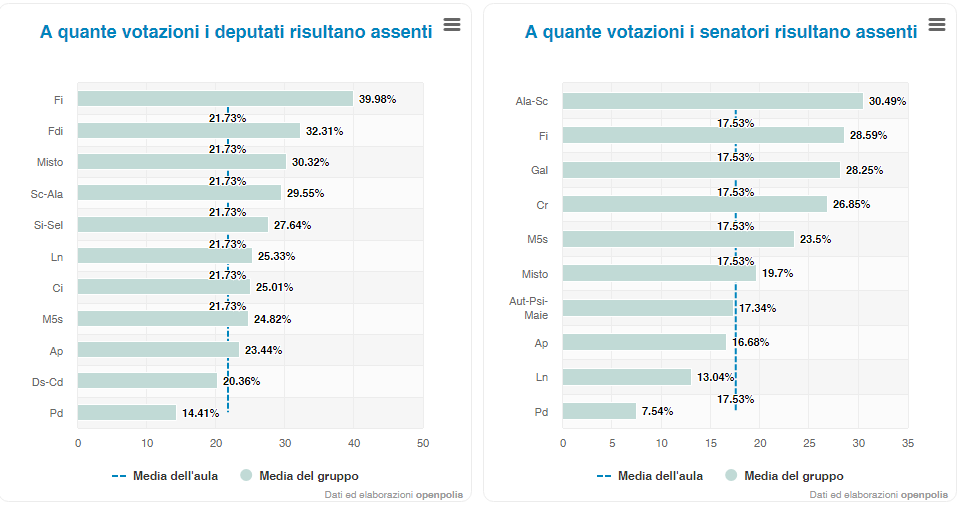This screenshot has width=960, height=505.
Task: Open the senatori chart hamburger menu
Action: pyautogui.click(x=937, y=25)
